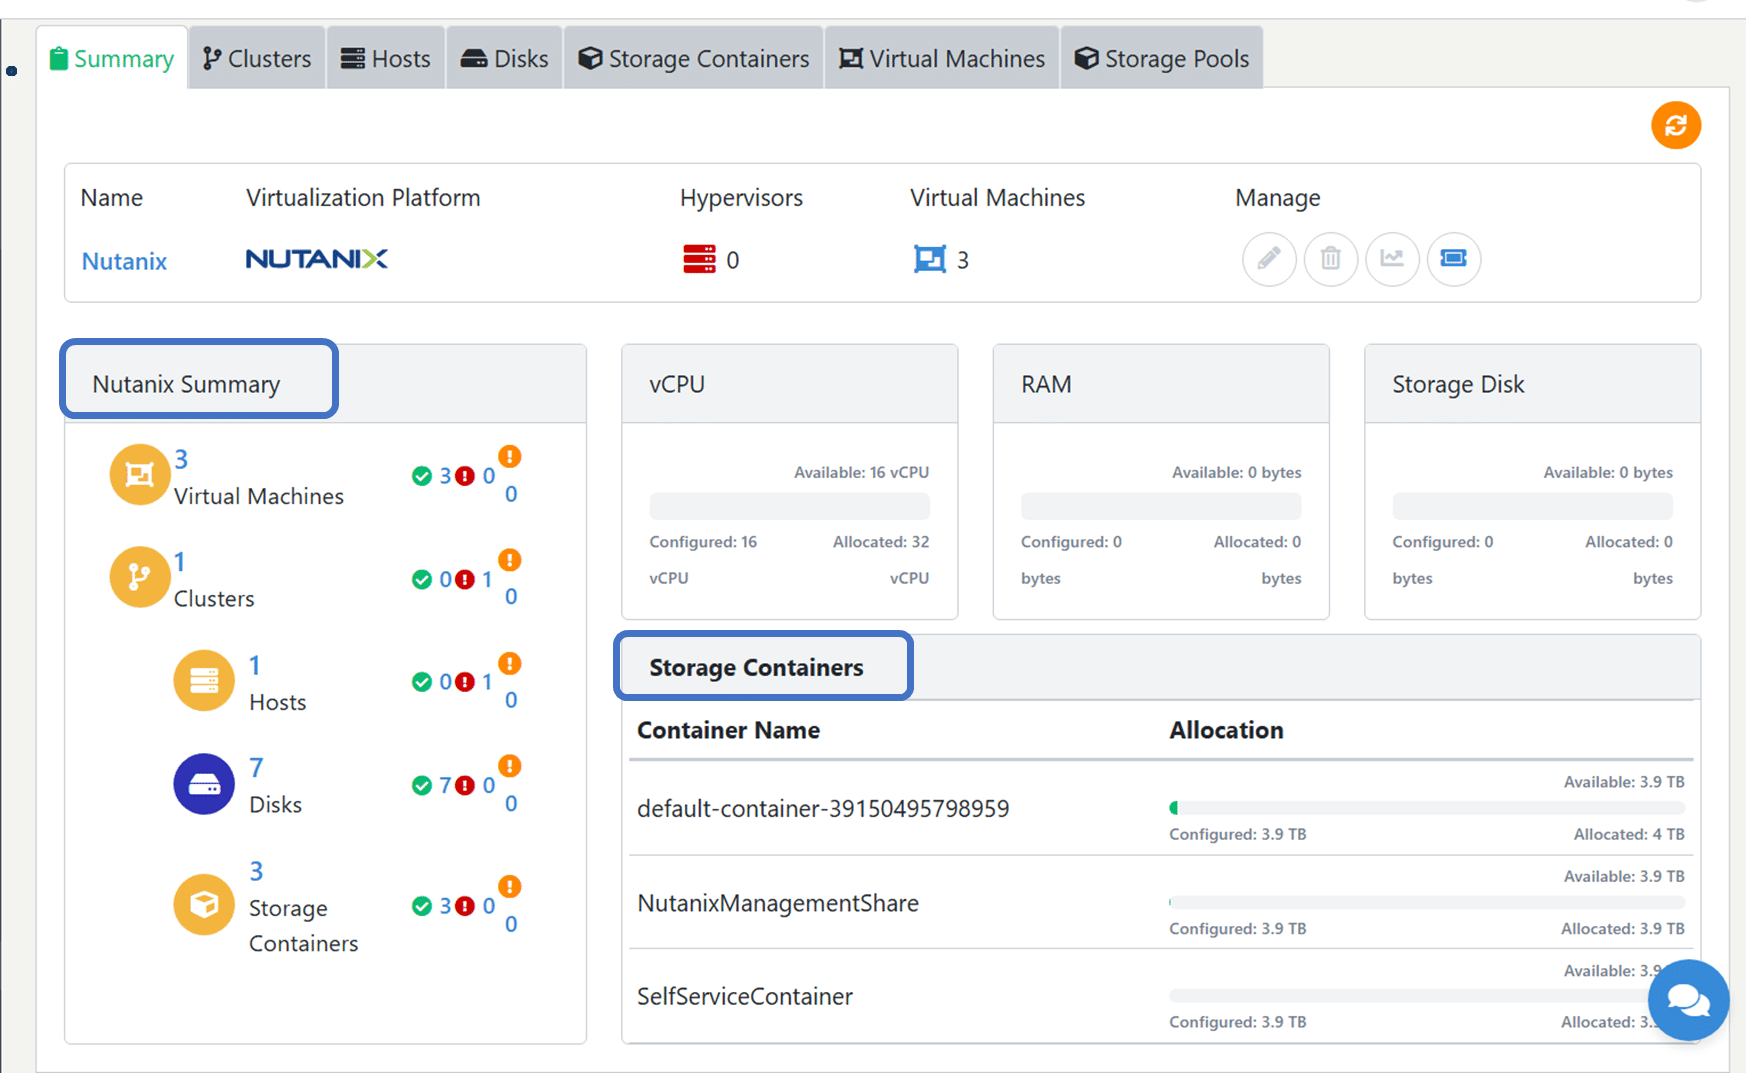The image size is (1746, 1073).
Task: Switch to the Virtual Machines tab
Action: (942, 59)
